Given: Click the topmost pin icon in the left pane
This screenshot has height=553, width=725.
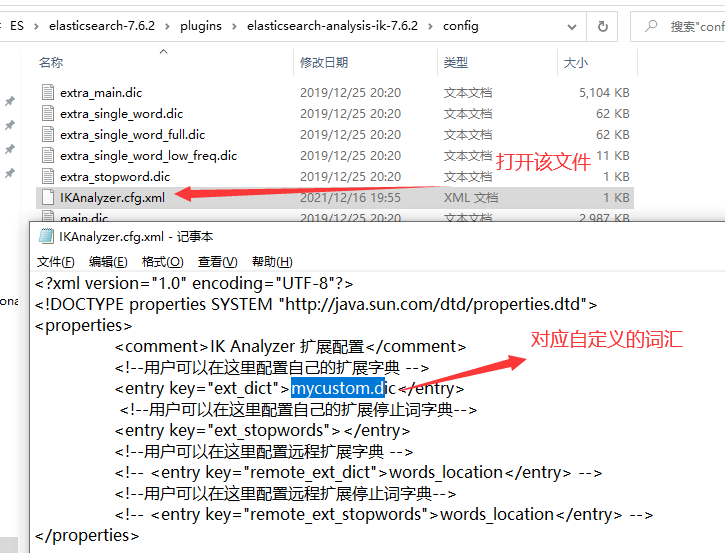Looking at the screenshot, I should (x=10, y=102).
